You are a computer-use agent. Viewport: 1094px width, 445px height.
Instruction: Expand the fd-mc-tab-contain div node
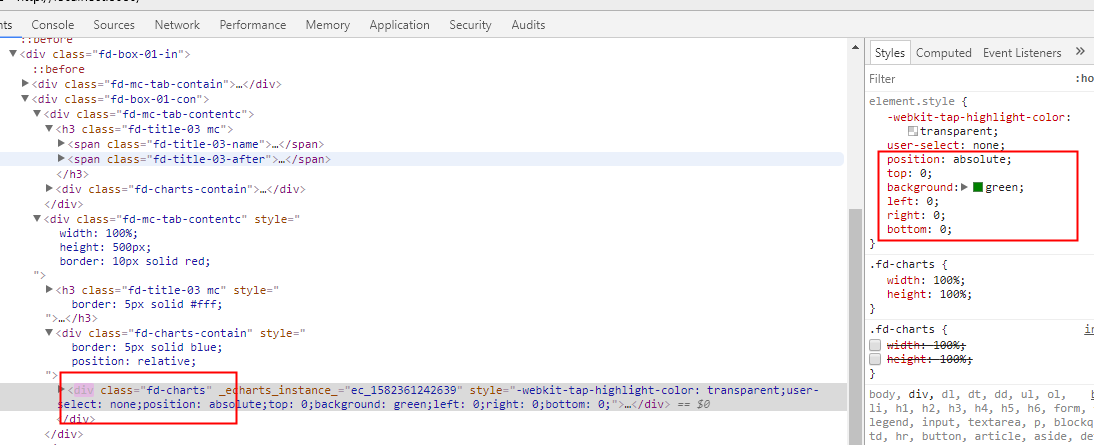(x=26, y=84)
